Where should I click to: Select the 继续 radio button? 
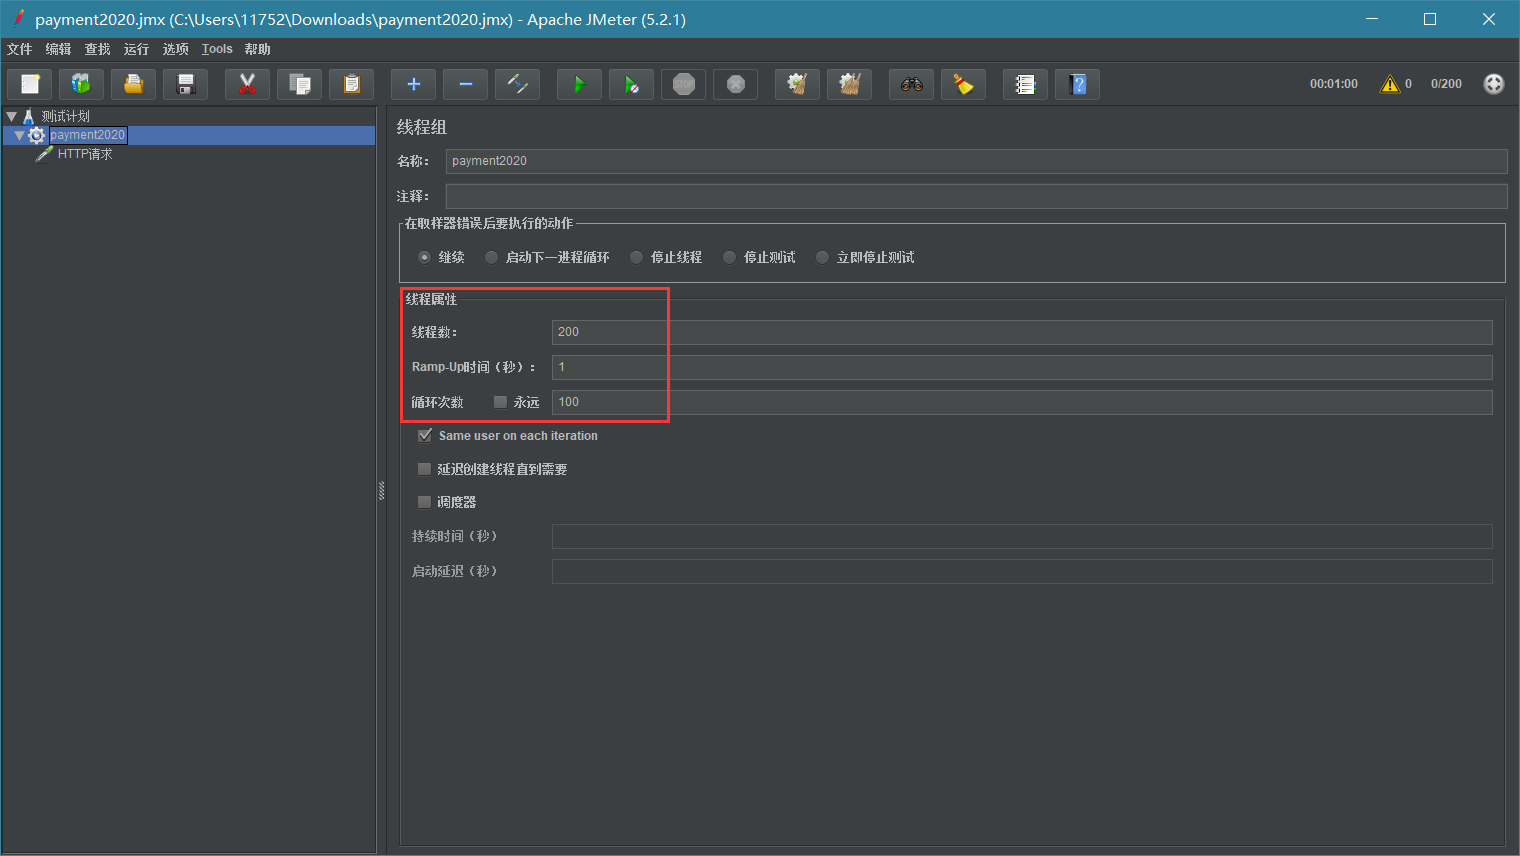click(425, 257)
